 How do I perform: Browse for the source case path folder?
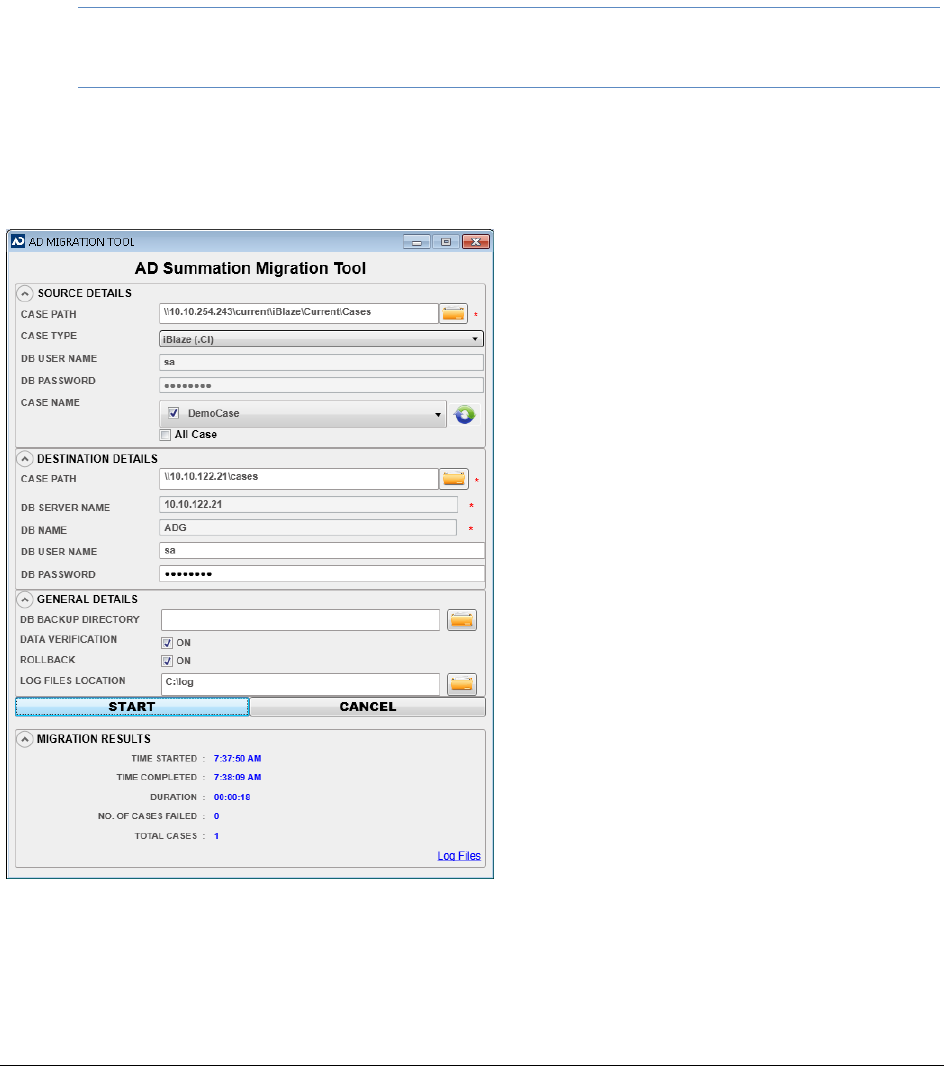(453, 313)
